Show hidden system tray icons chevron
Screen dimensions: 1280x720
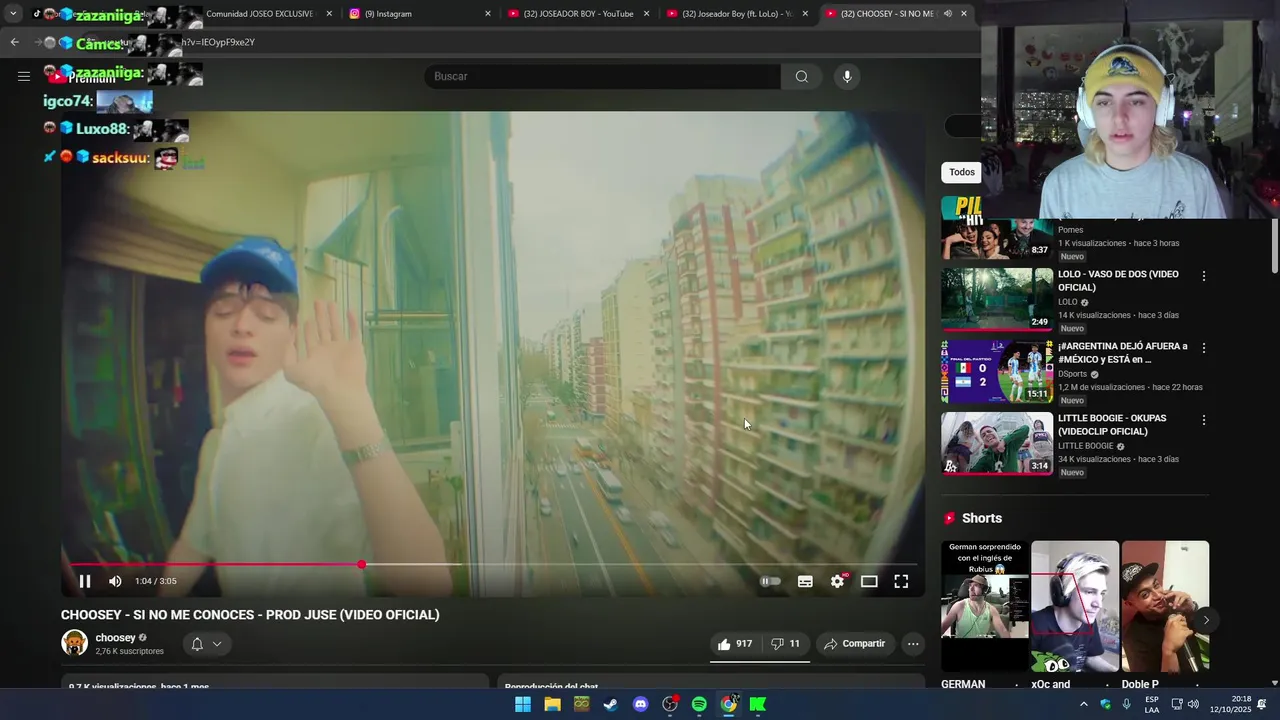[1083, 704]
